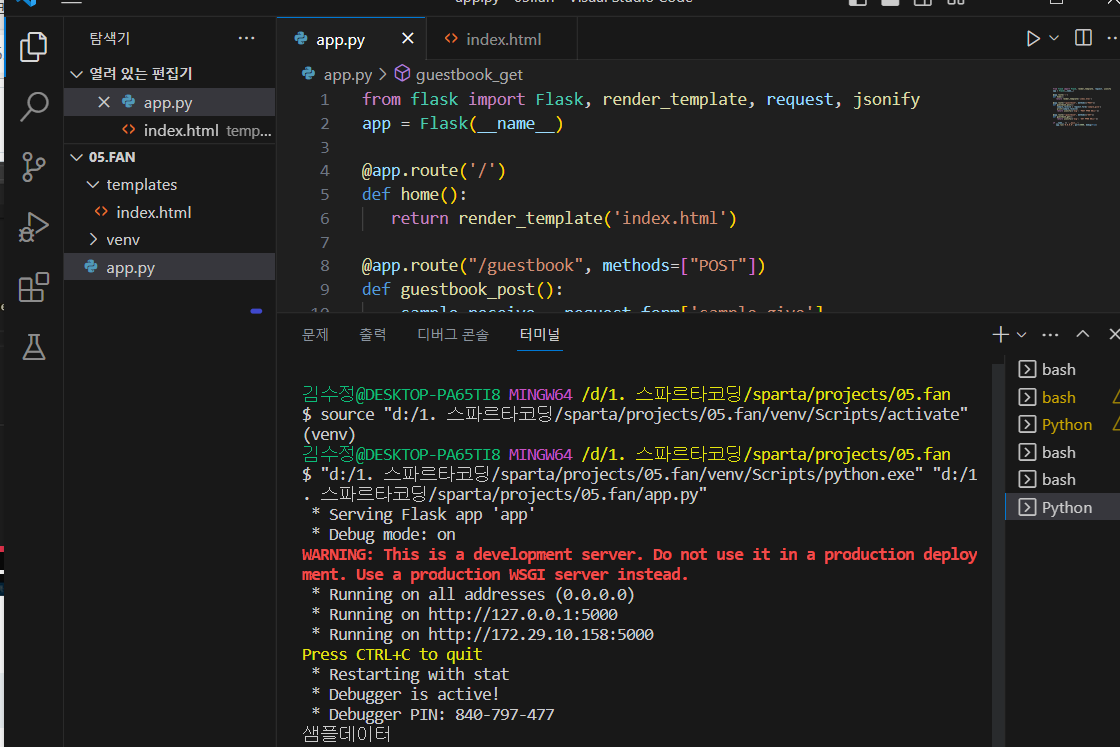Viewport: 1120px width, 747px height.
Task: Open the 디버그 콘솔 panel tab
Action: tap(453, 334)
